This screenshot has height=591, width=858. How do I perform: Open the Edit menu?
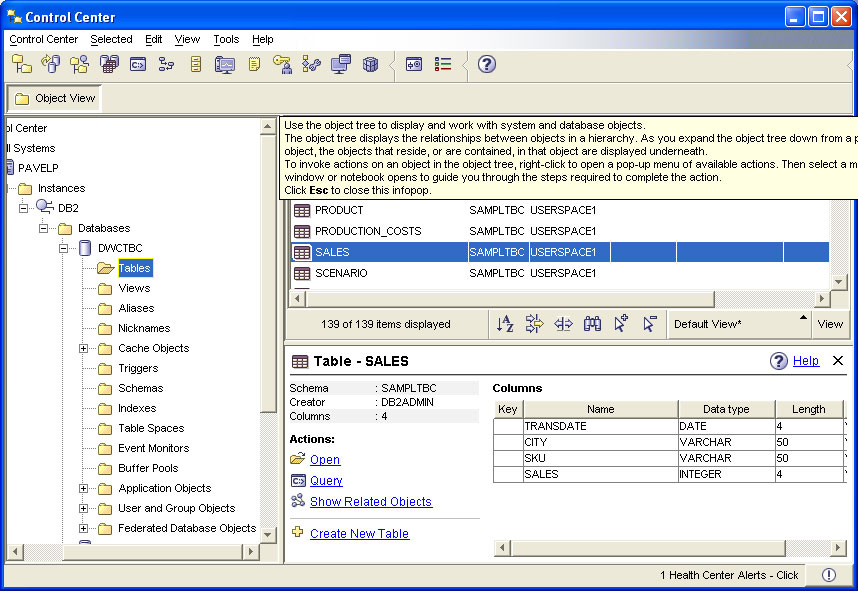pos(153,39)
